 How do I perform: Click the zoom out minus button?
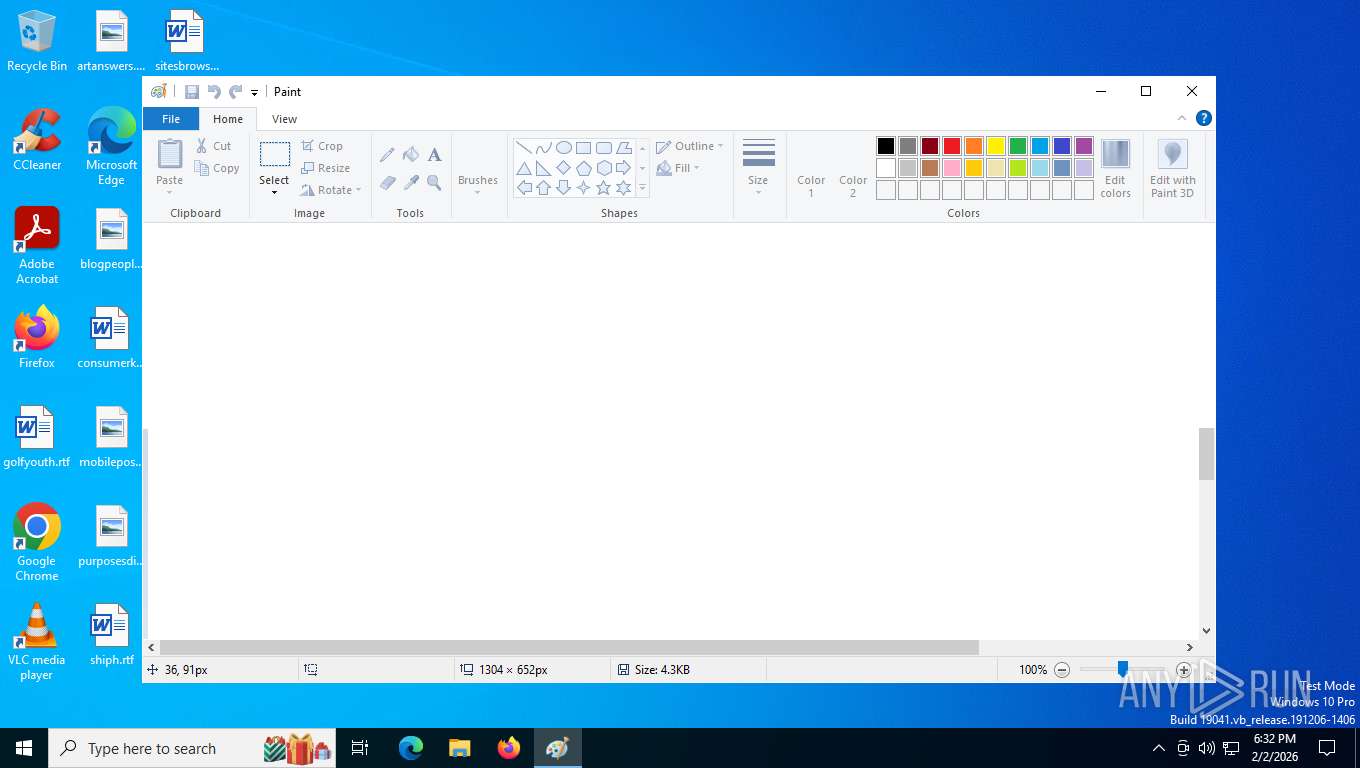click(1062, 670)
